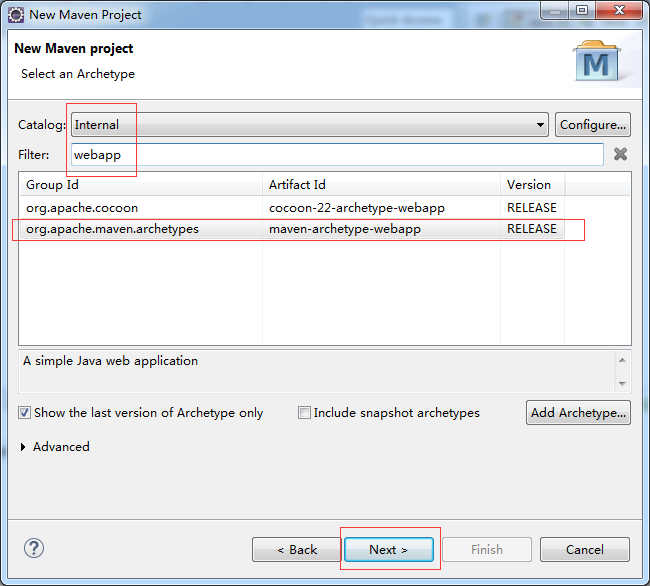Expand the Advanced section

point(55,447)
